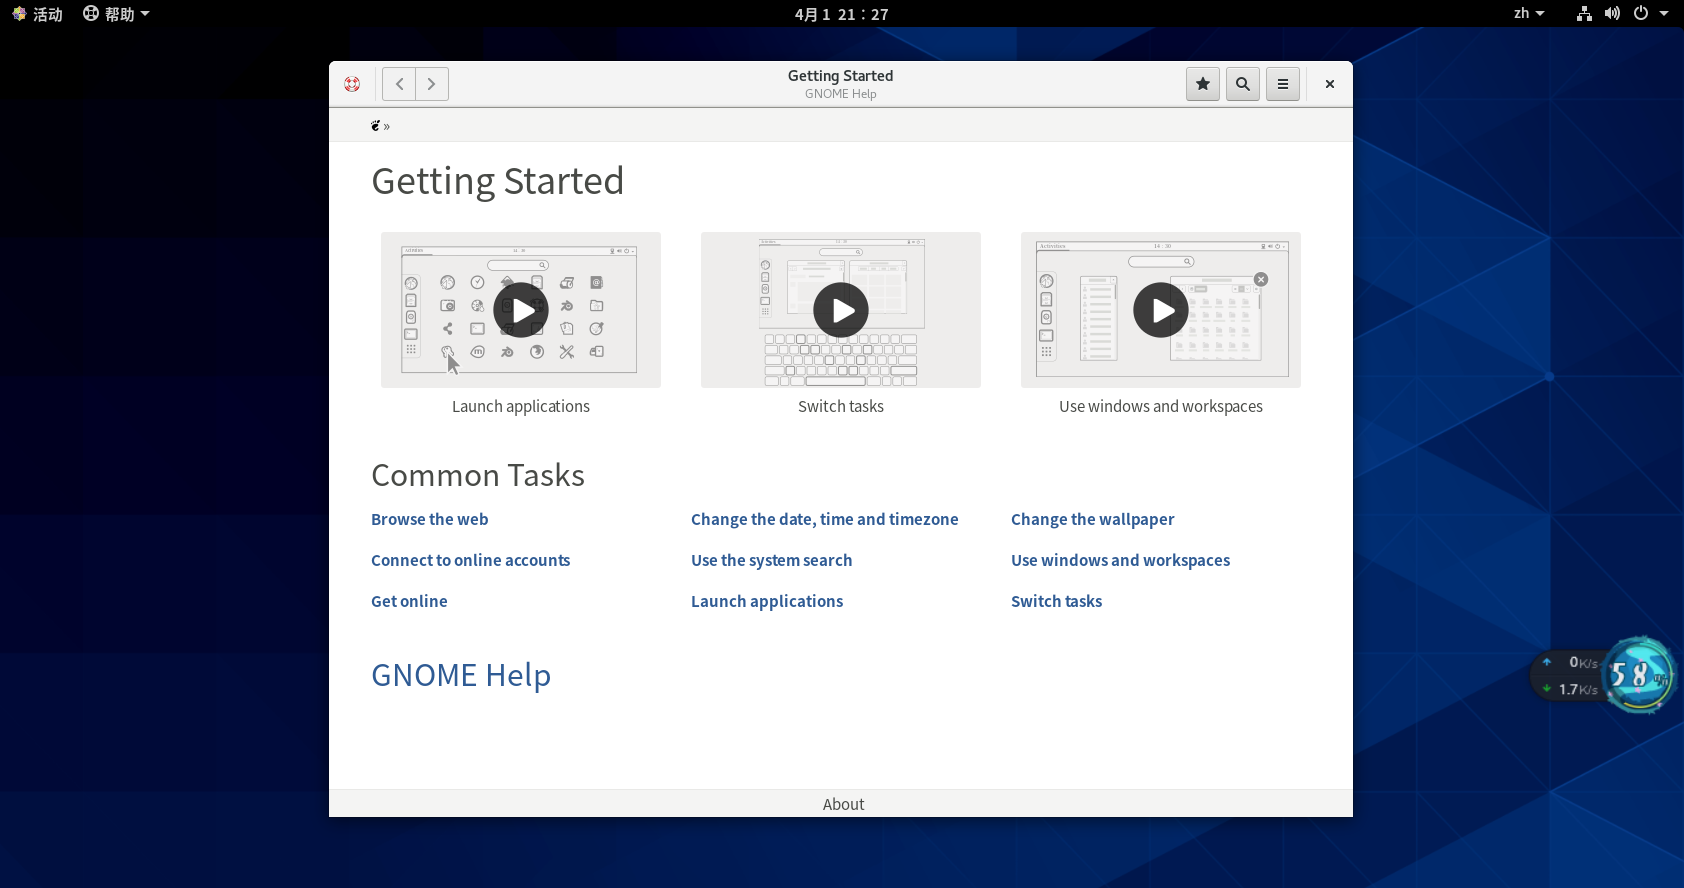
Task: Open the Switch tasks link in Common Tasks
Action: [x=1057, y=601]
